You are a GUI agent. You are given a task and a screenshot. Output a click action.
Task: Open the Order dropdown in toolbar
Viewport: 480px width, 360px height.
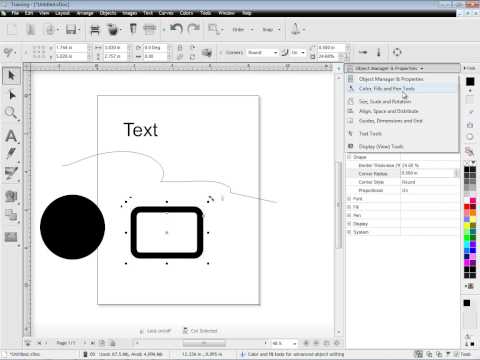(x=242, y=29)
